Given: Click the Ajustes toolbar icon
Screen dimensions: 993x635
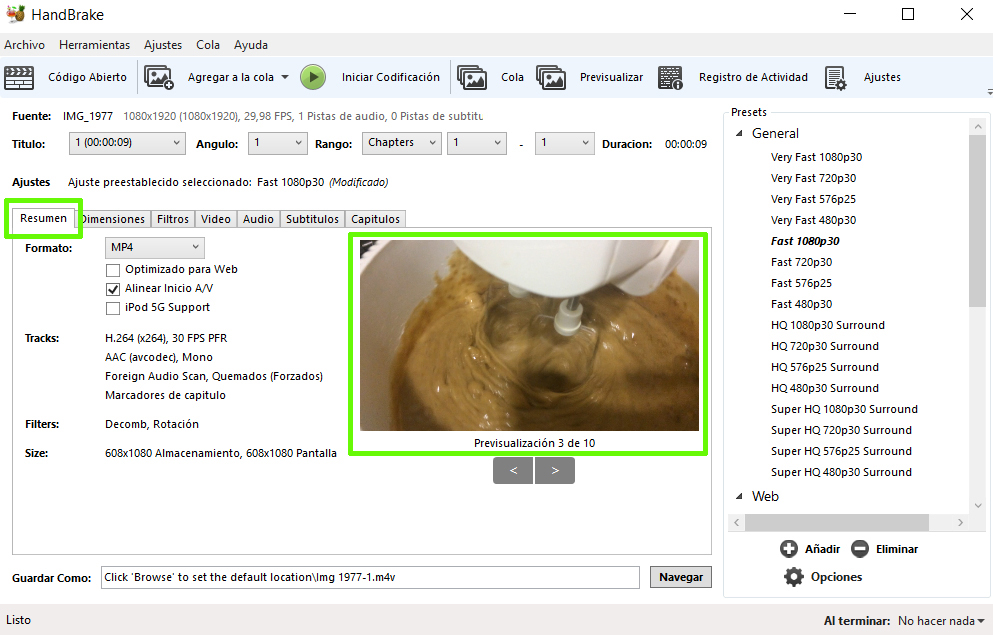Looking at the screenshot, I should (836, 77).
